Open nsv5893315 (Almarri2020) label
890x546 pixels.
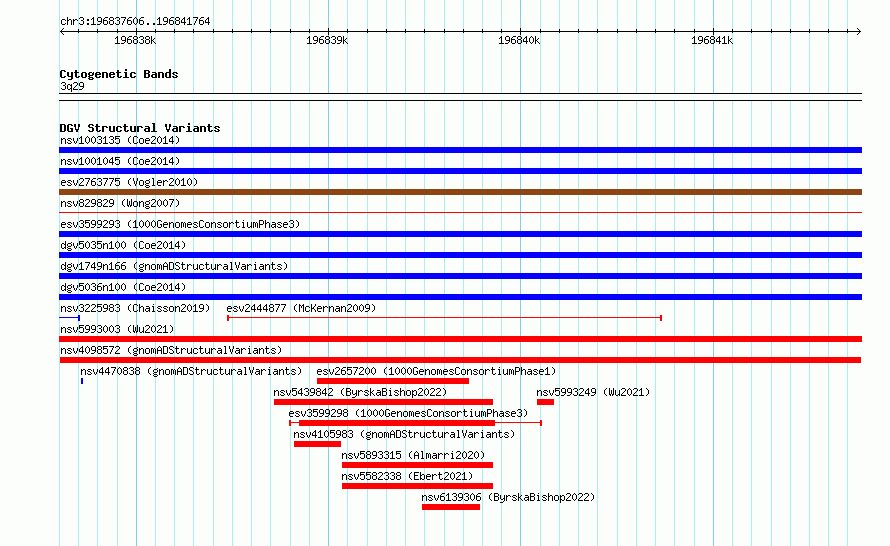(413, 455)
